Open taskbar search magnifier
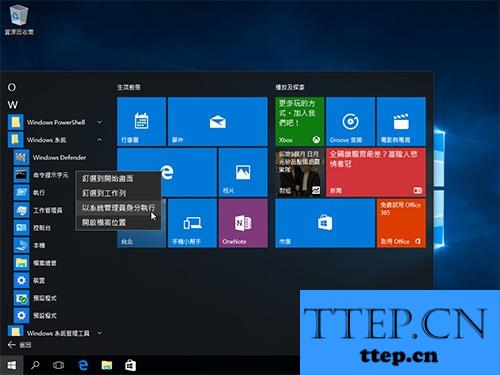500x375 pixels. pyautogui.click(x=35, y=366)
